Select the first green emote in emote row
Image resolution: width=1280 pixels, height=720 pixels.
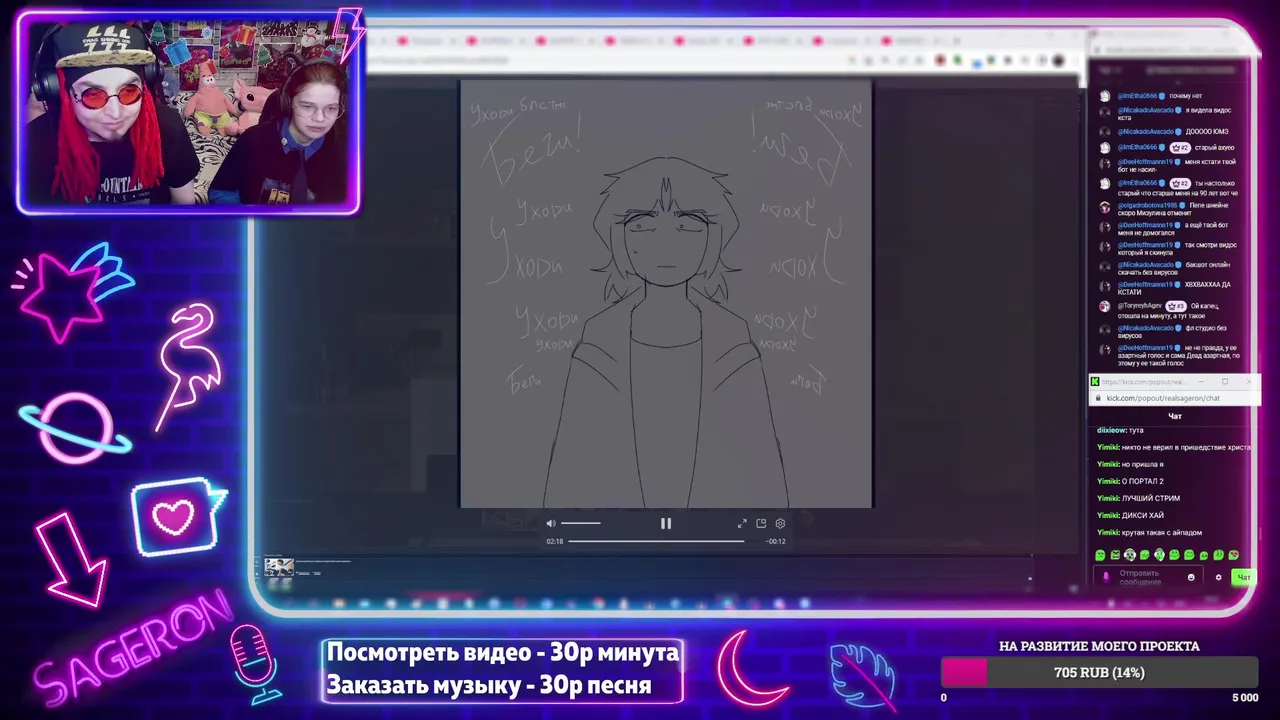pyautogui.click(x=1100, y=555)
